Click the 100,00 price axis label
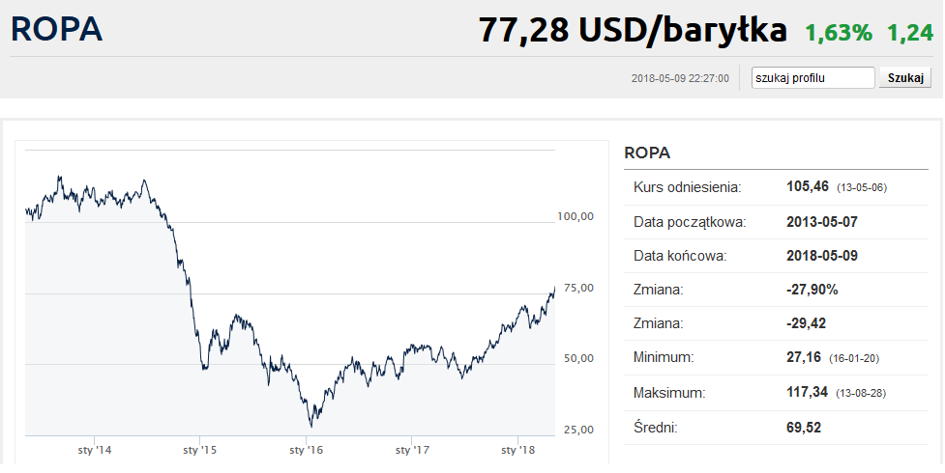This screenshot has height=473, width=945. coord(575,216)
